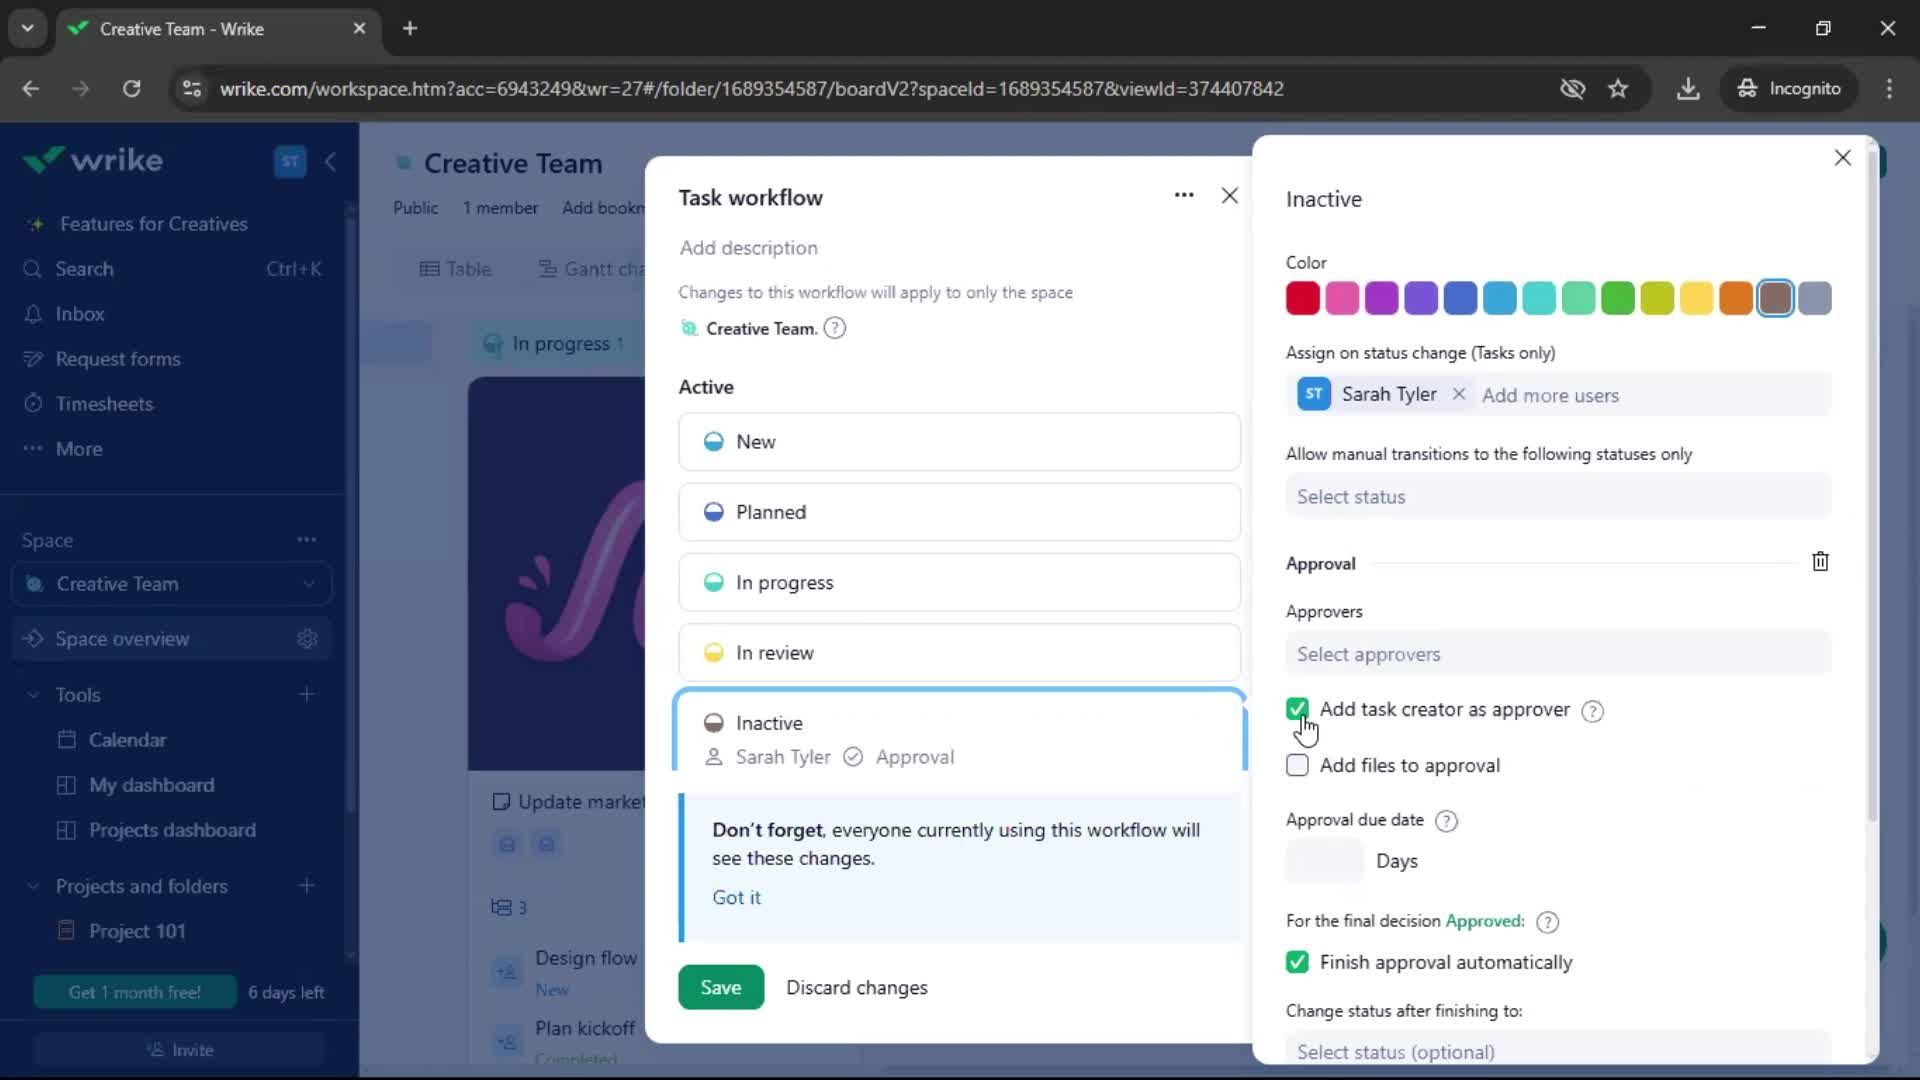This screenshot has height=1080, width=1920.
Task: Open the ST user avatar menu in sidebar
Action: [x=290, y=161]
